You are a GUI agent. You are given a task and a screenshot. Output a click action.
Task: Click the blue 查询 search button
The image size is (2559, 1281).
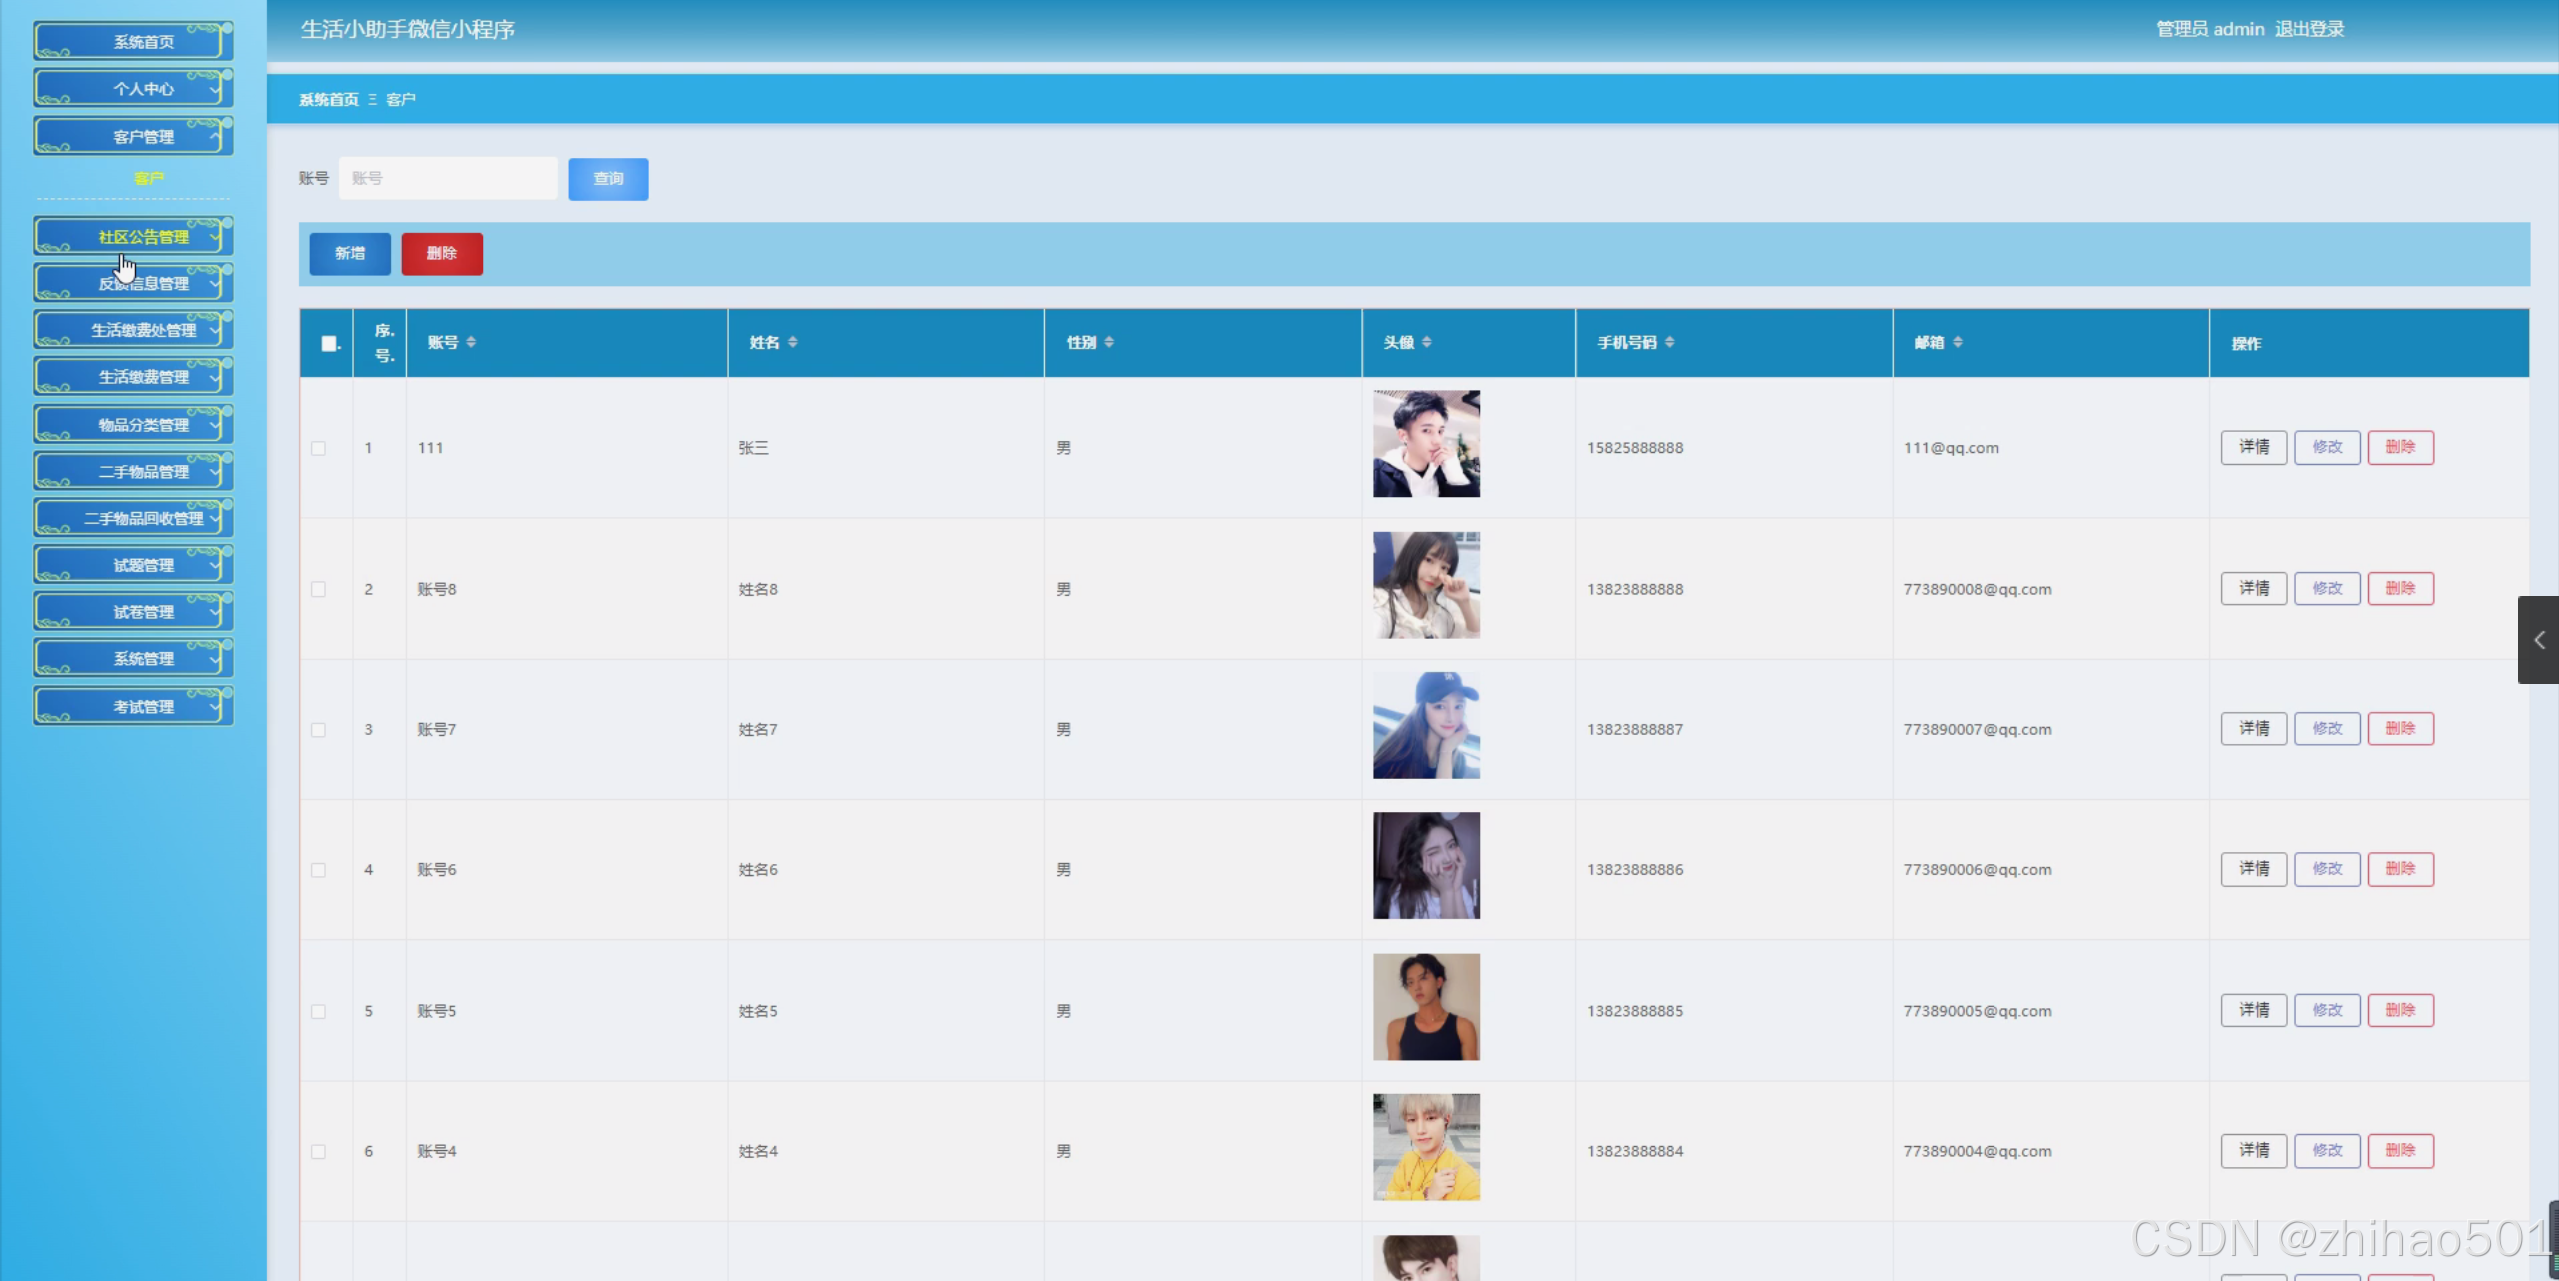(x=608, y=179)
